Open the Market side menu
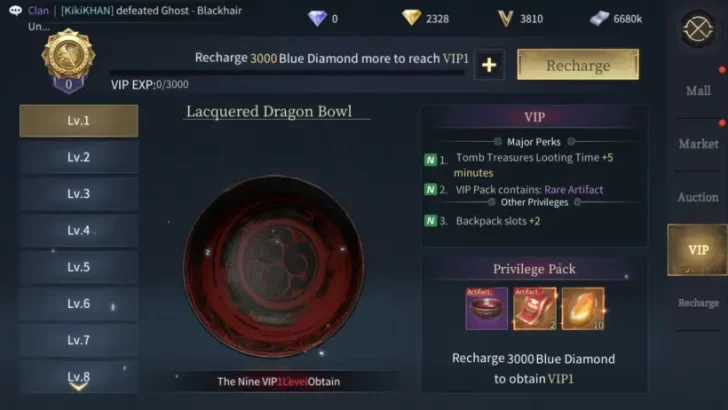The image size is (728, 410). tap(698, 144)
